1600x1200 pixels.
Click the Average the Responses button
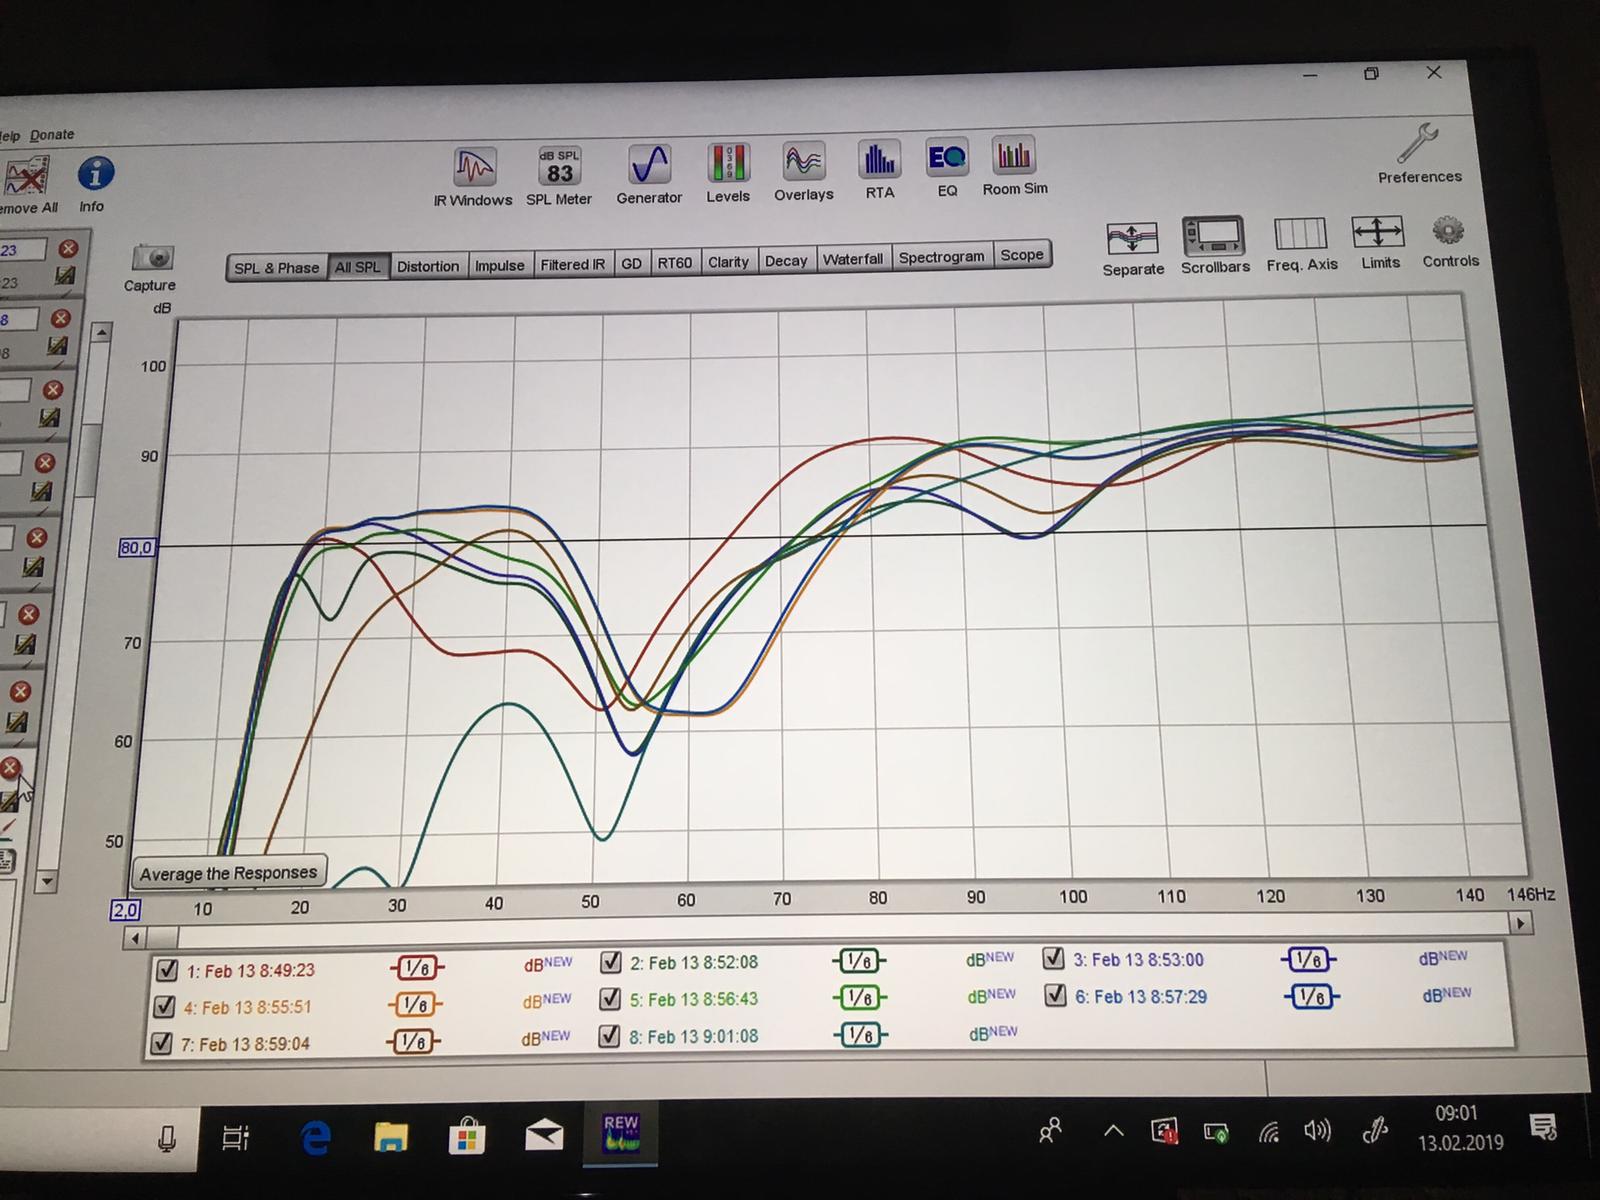[228, 873]
